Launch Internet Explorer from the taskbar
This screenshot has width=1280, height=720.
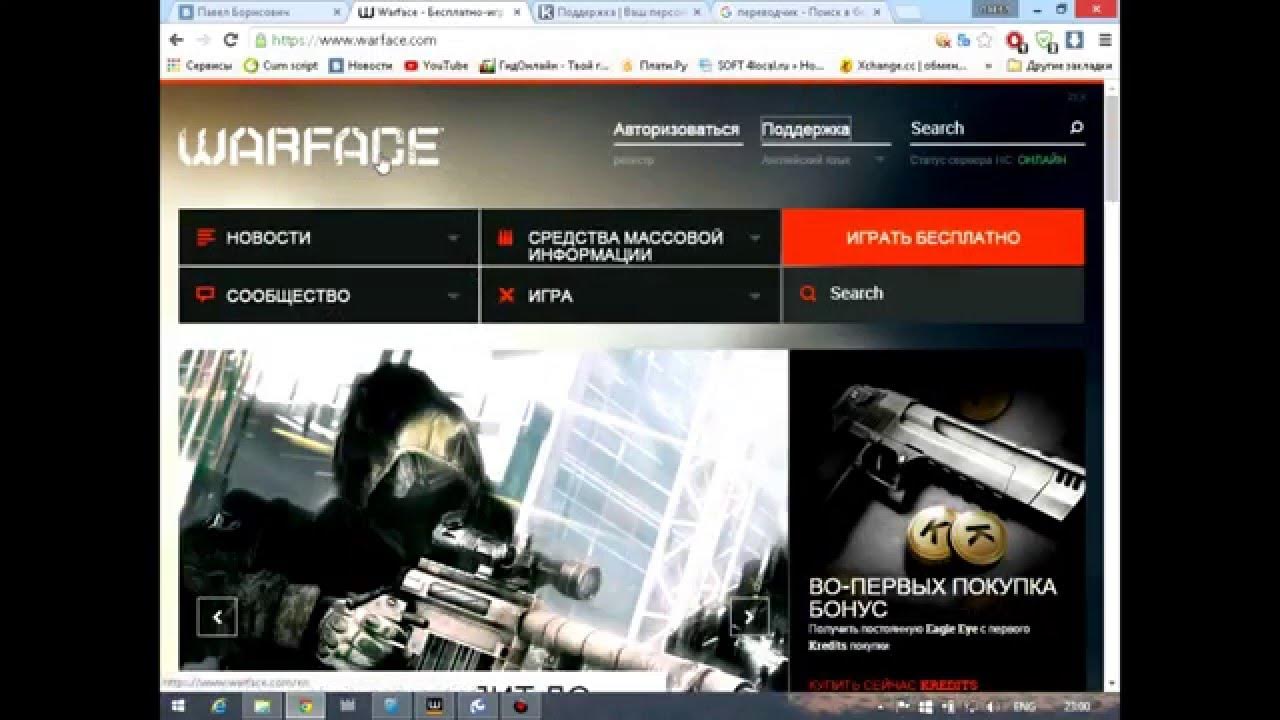(x=218, y=706)
